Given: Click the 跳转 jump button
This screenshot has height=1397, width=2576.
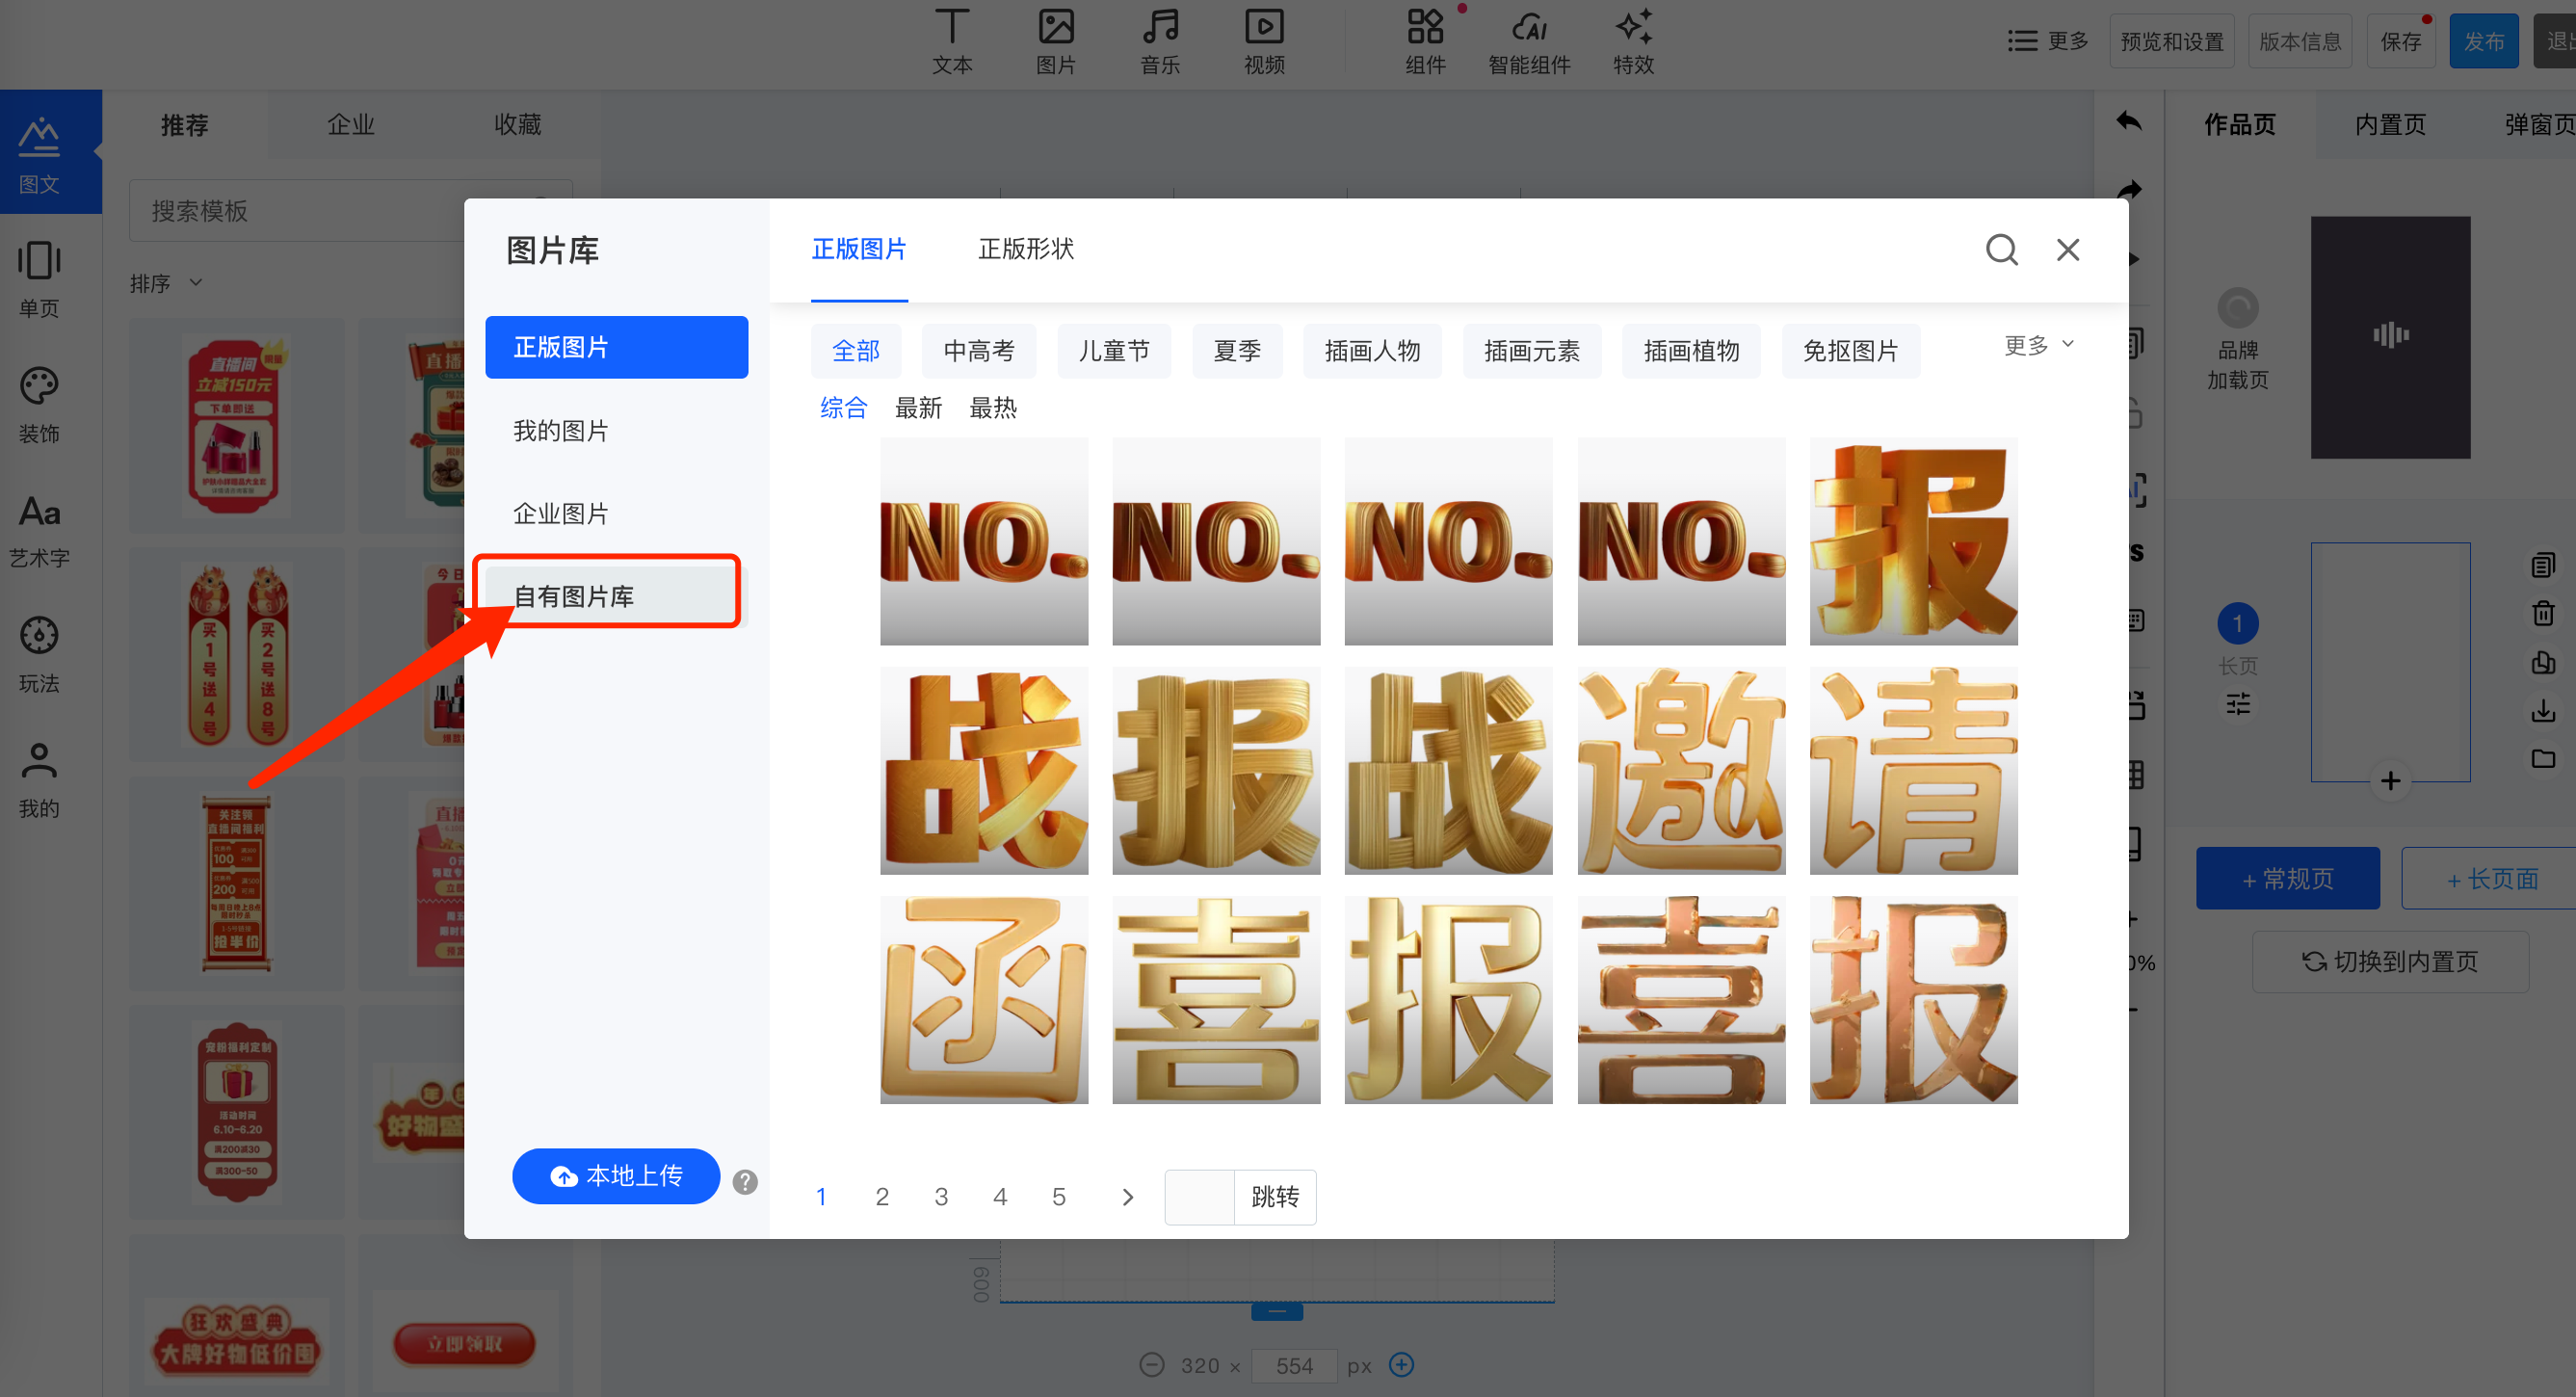Looking at the screenshot, I should 1274,1196.
